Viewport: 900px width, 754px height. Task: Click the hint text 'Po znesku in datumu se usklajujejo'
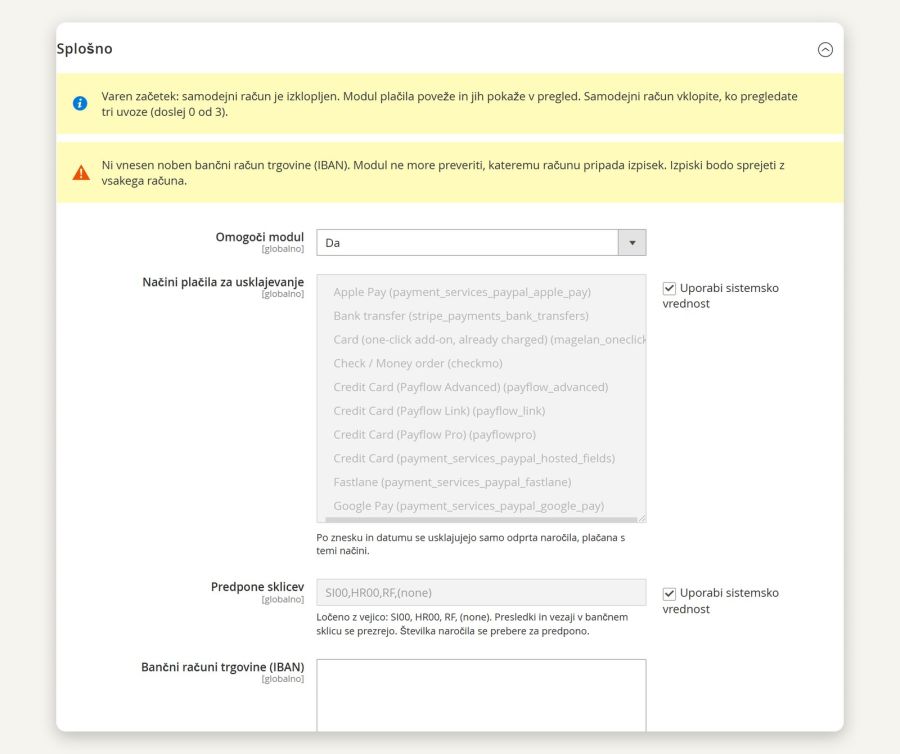pos(470,544)
